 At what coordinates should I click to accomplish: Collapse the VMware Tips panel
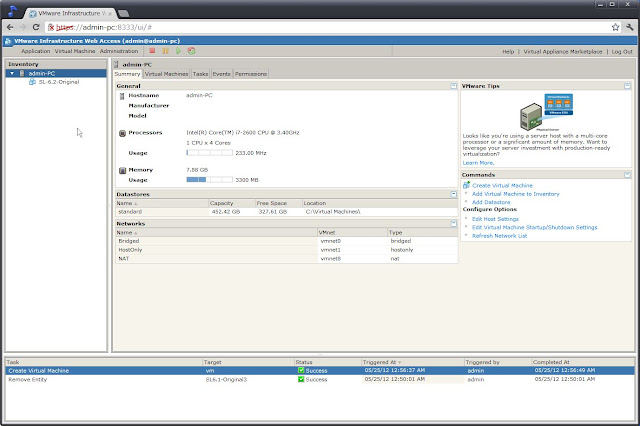point(627,86)
